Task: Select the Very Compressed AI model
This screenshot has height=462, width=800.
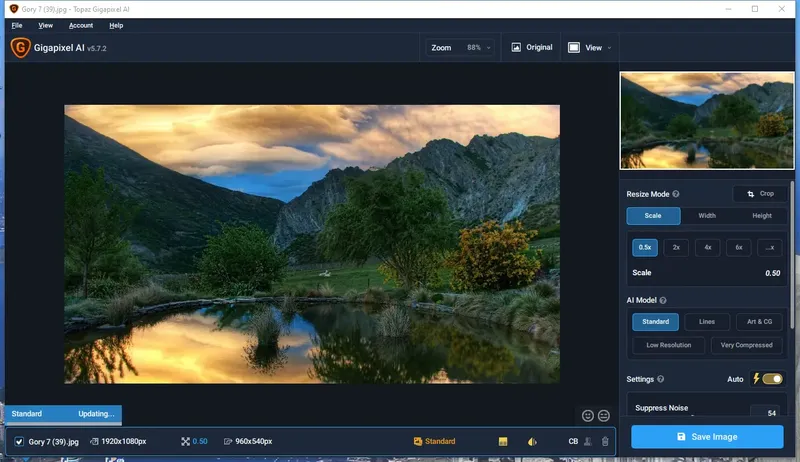Action: tap(746, 345)
